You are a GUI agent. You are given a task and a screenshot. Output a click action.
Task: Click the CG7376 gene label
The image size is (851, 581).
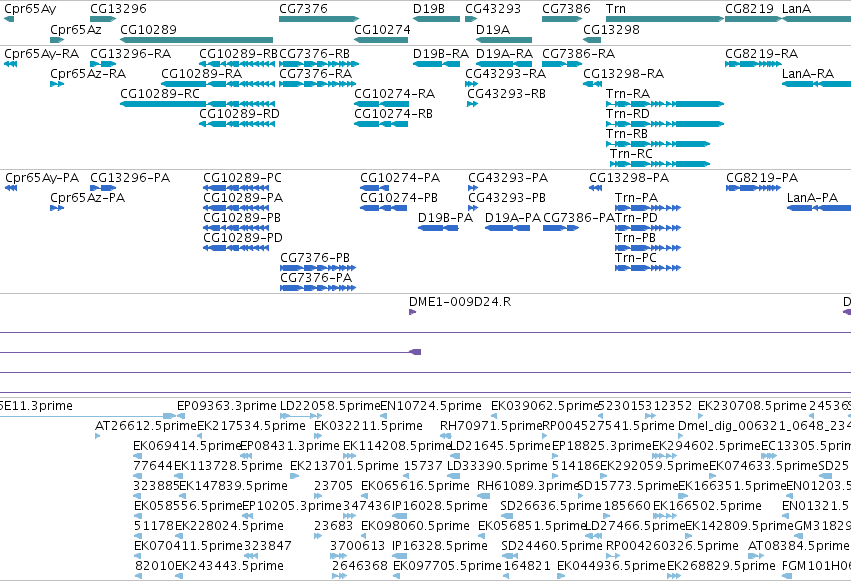(x=303, y=9)
